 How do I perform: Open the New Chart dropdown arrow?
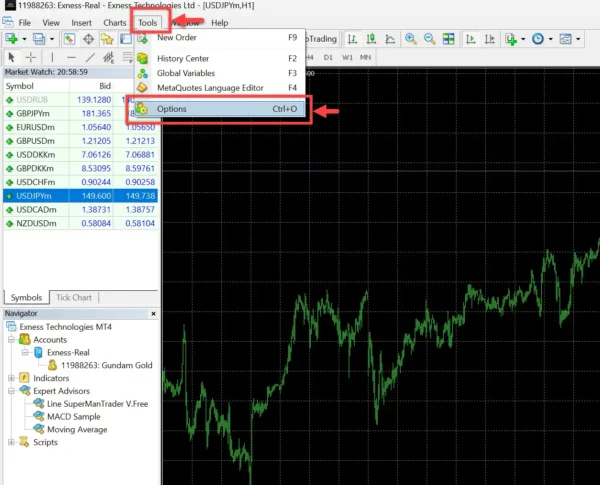(x=24, y=39)
